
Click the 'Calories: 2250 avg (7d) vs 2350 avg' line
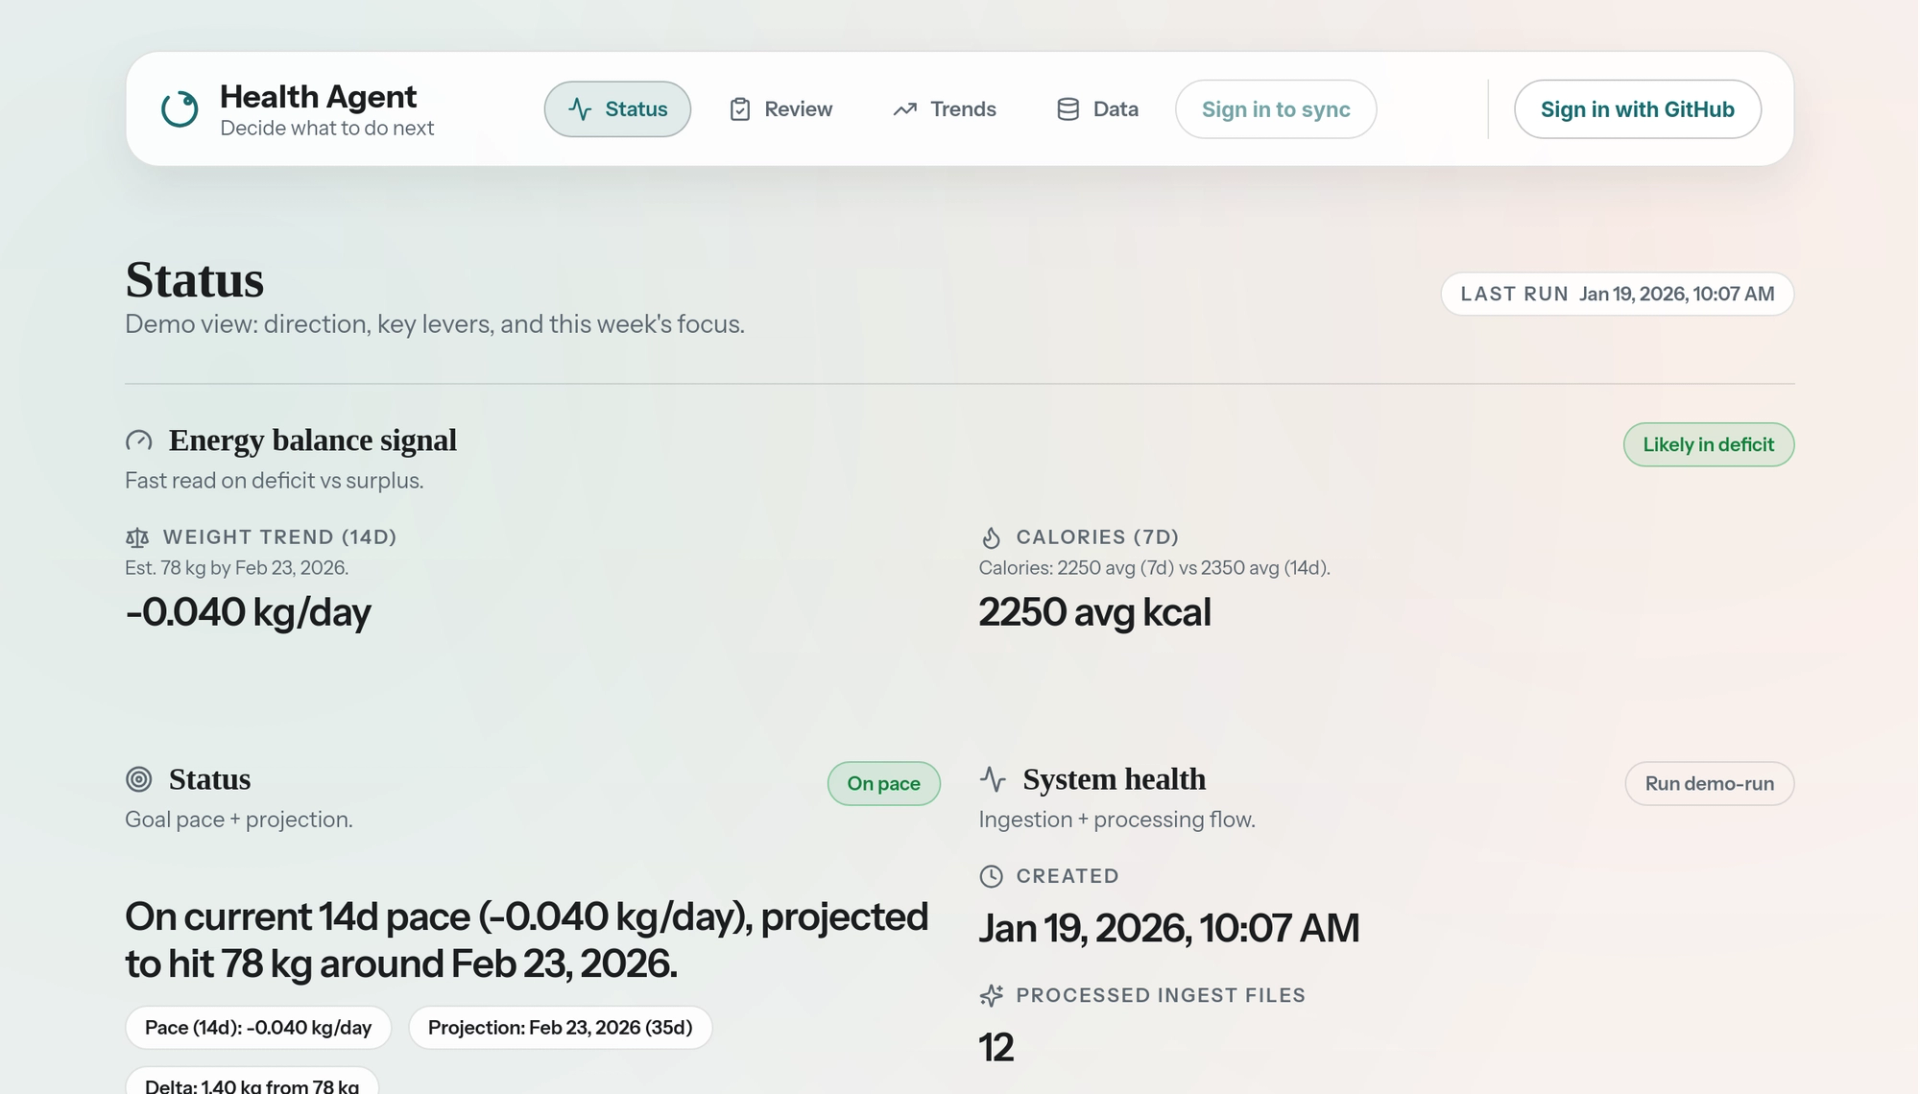(1154, 568)
